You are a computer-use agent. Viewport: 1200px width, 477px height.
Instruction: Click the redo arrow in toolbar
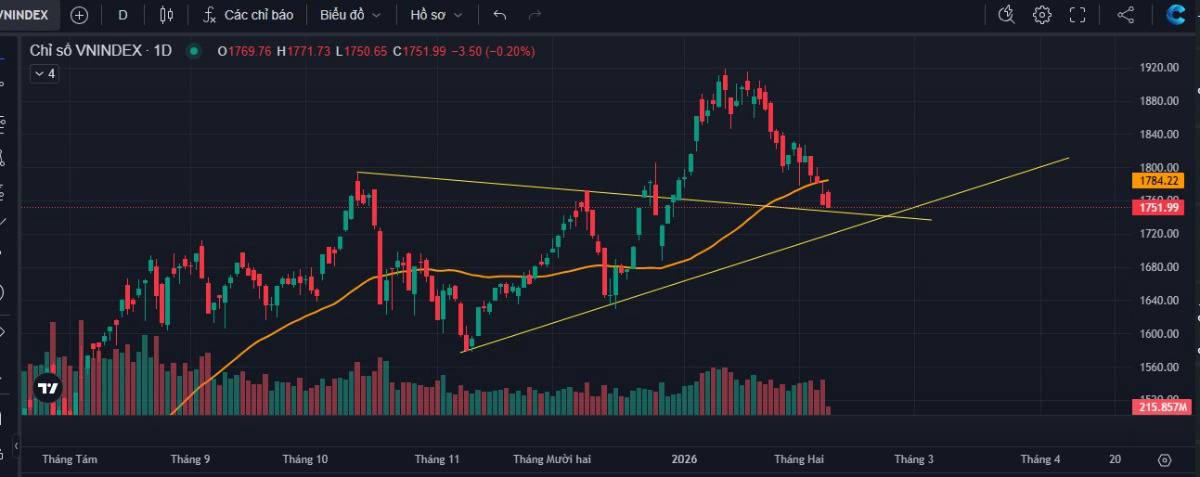535,15
